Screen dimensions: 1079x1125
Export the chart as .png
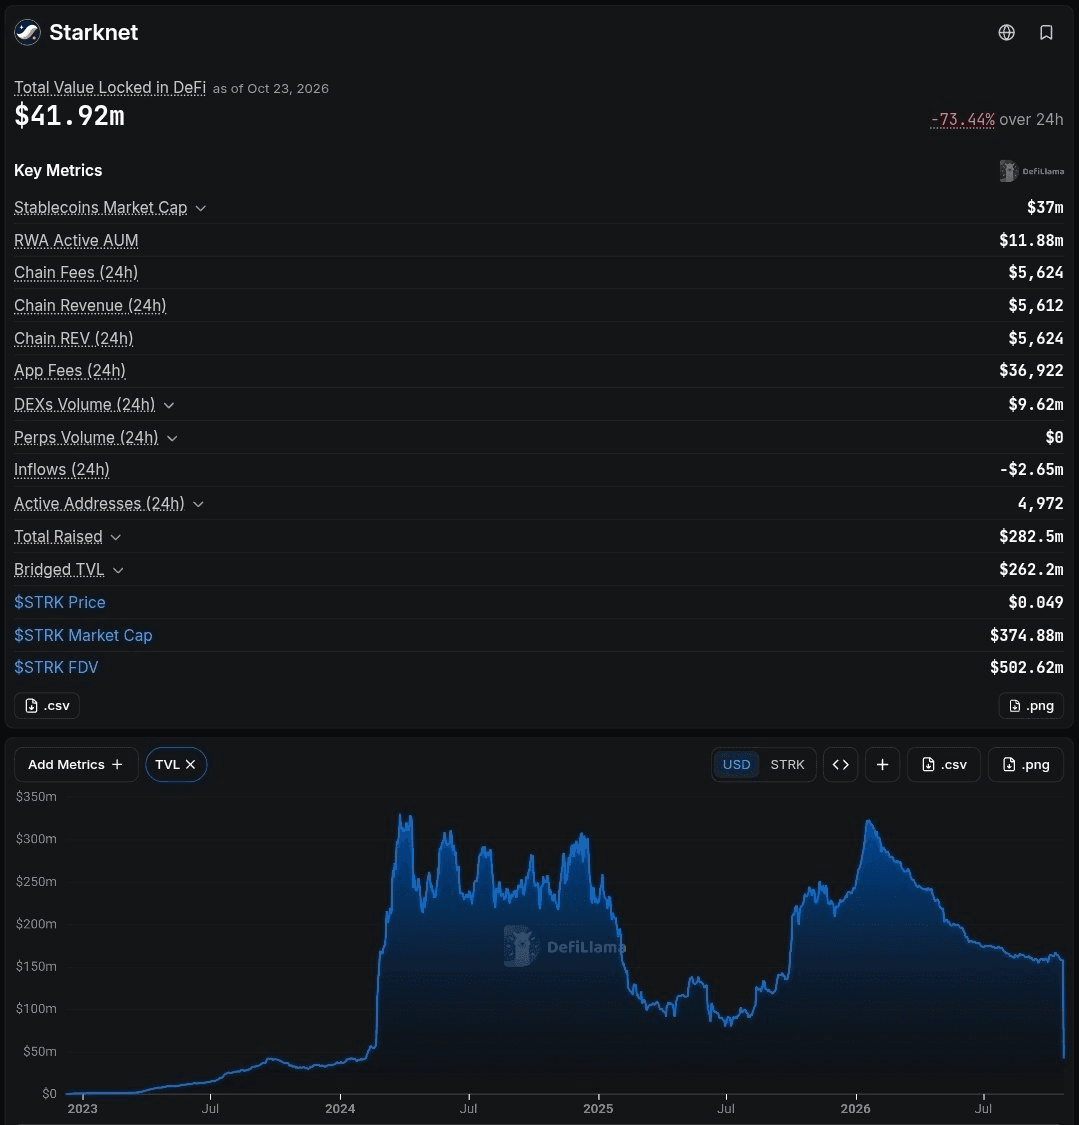click(1026, 765)
